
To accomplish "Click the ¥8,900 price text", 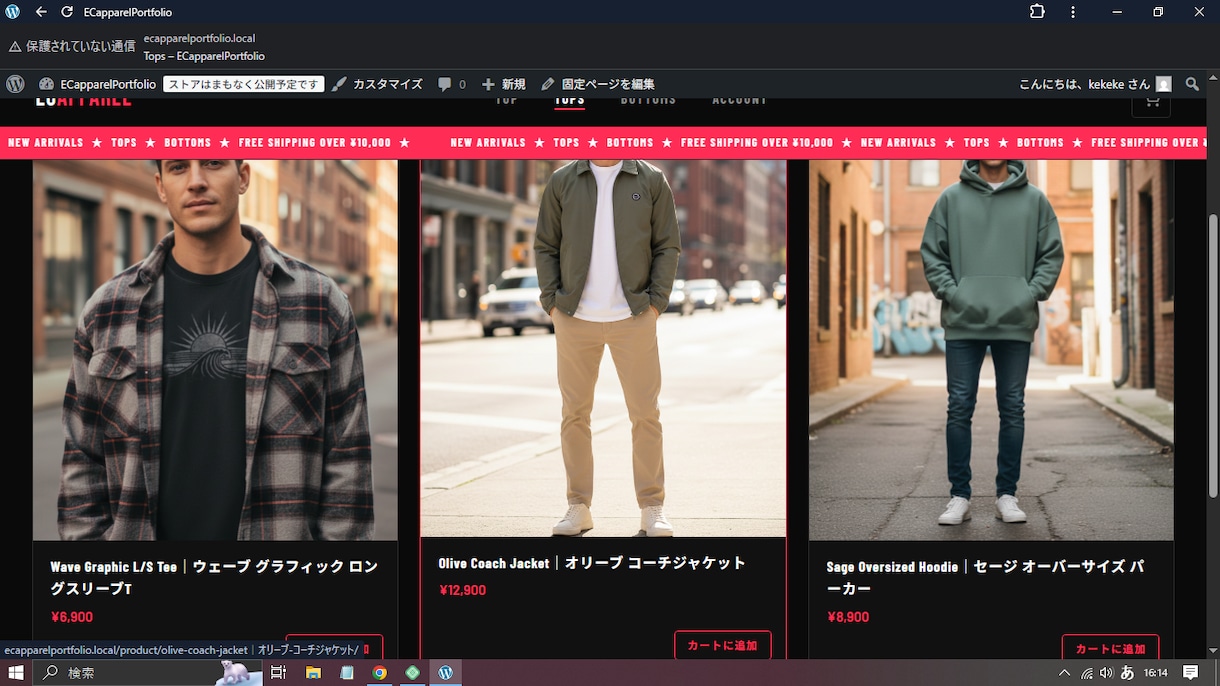I will [x=848, y=617].
